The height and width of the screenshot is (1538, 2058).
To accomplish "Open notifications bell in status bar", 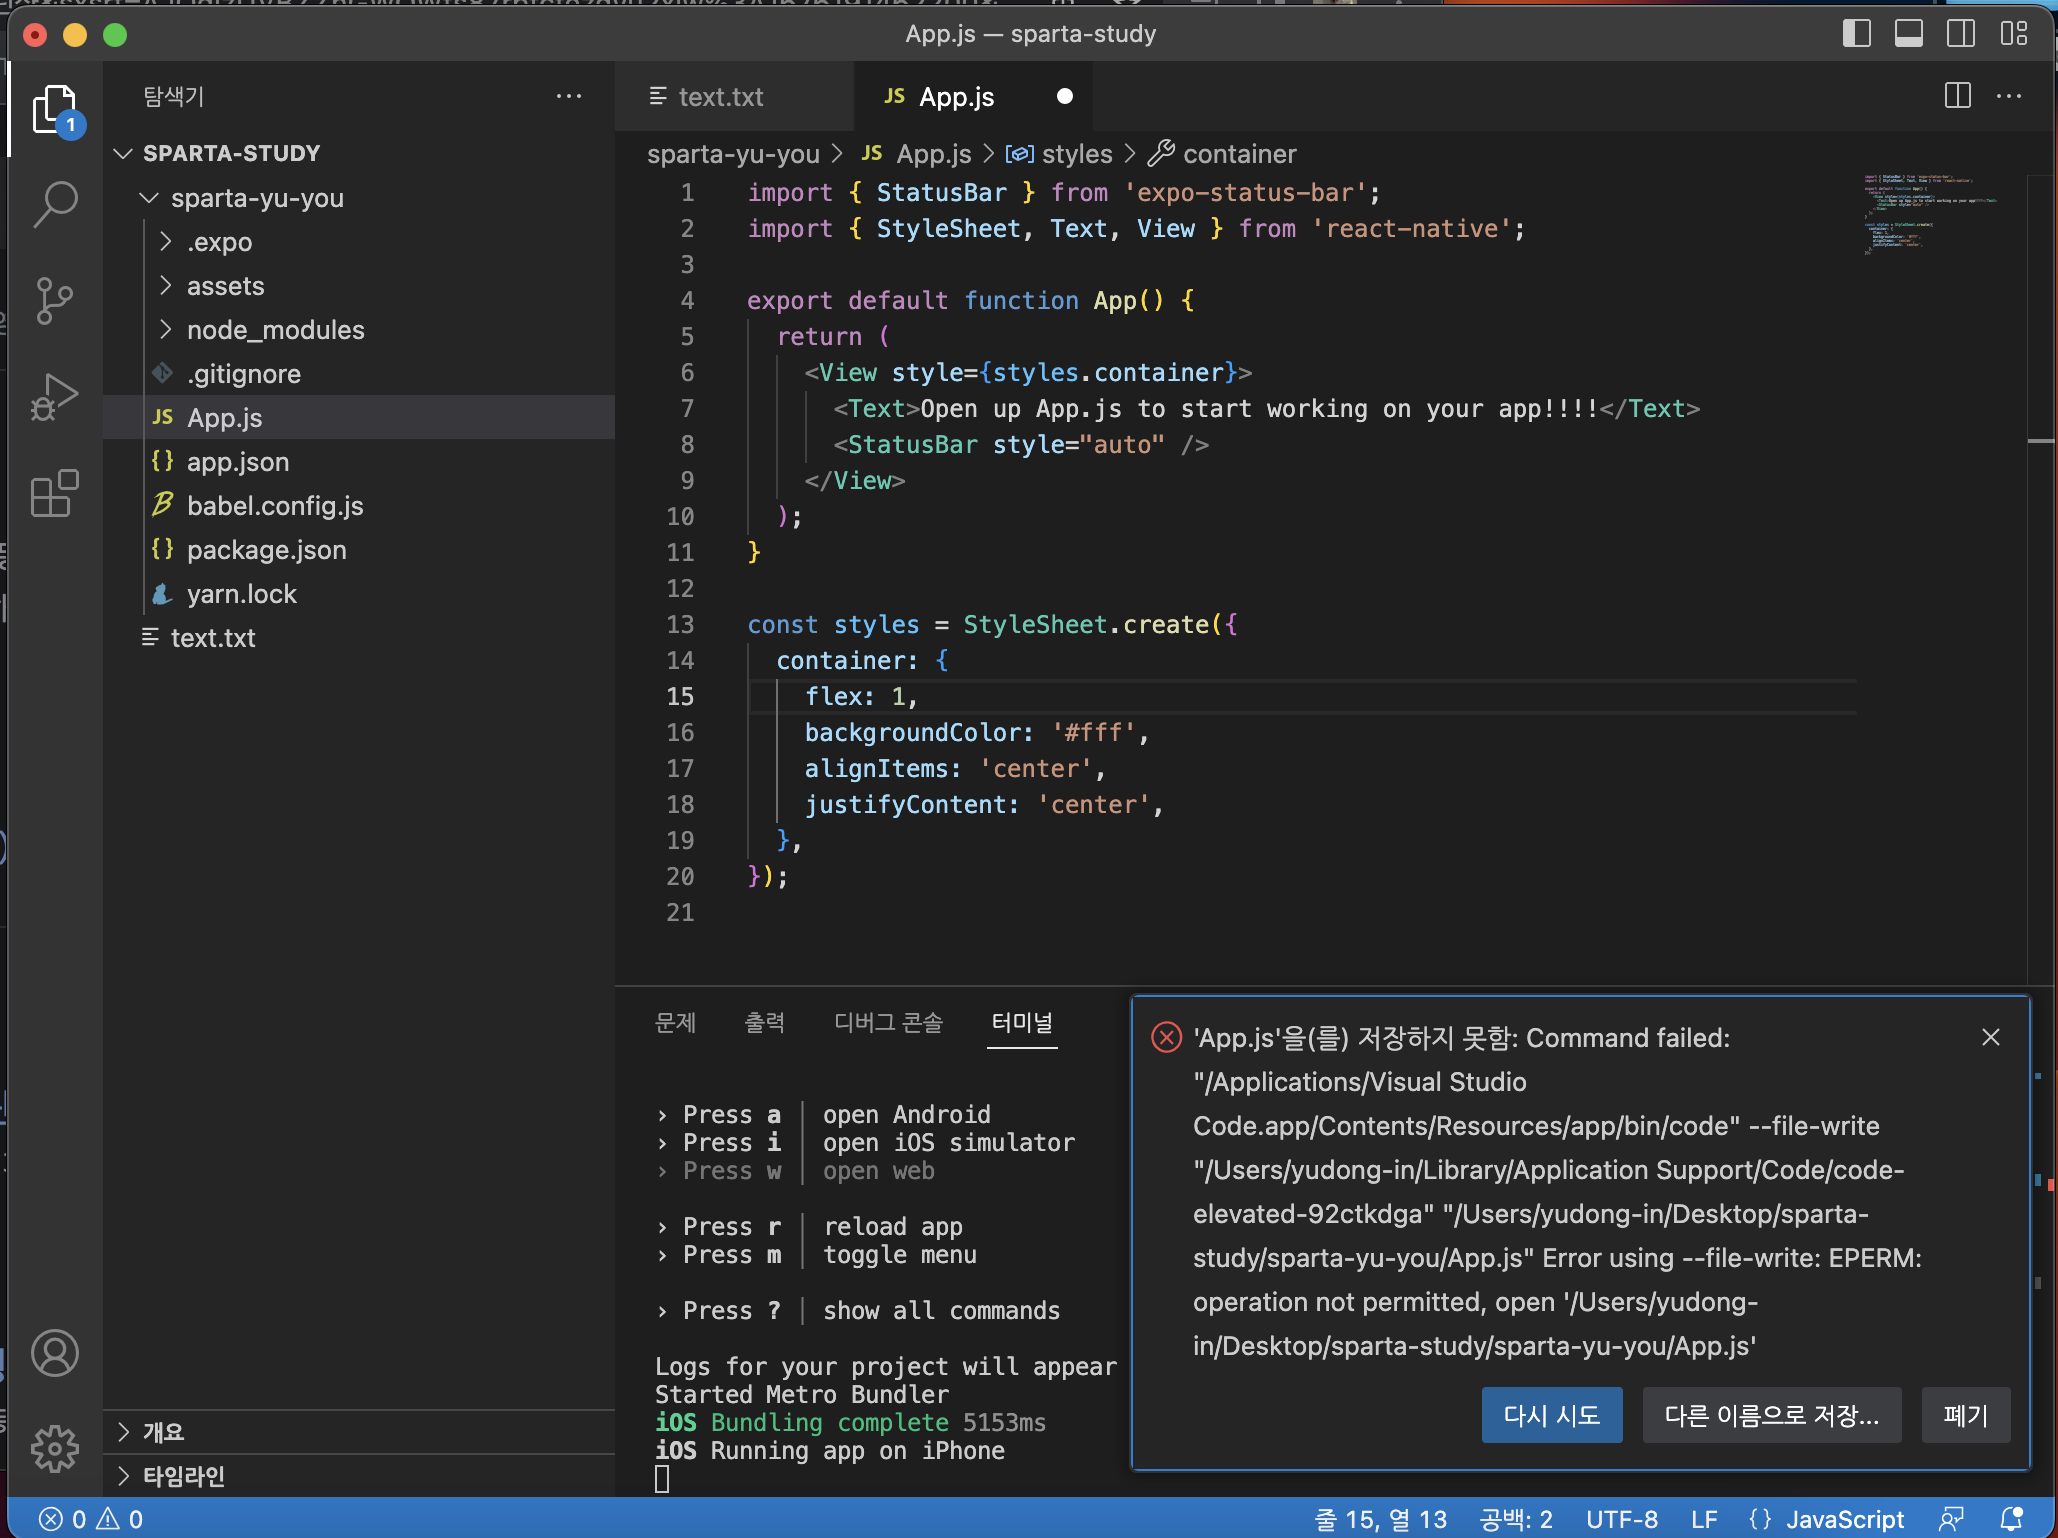I will tap(2011, 1520).
